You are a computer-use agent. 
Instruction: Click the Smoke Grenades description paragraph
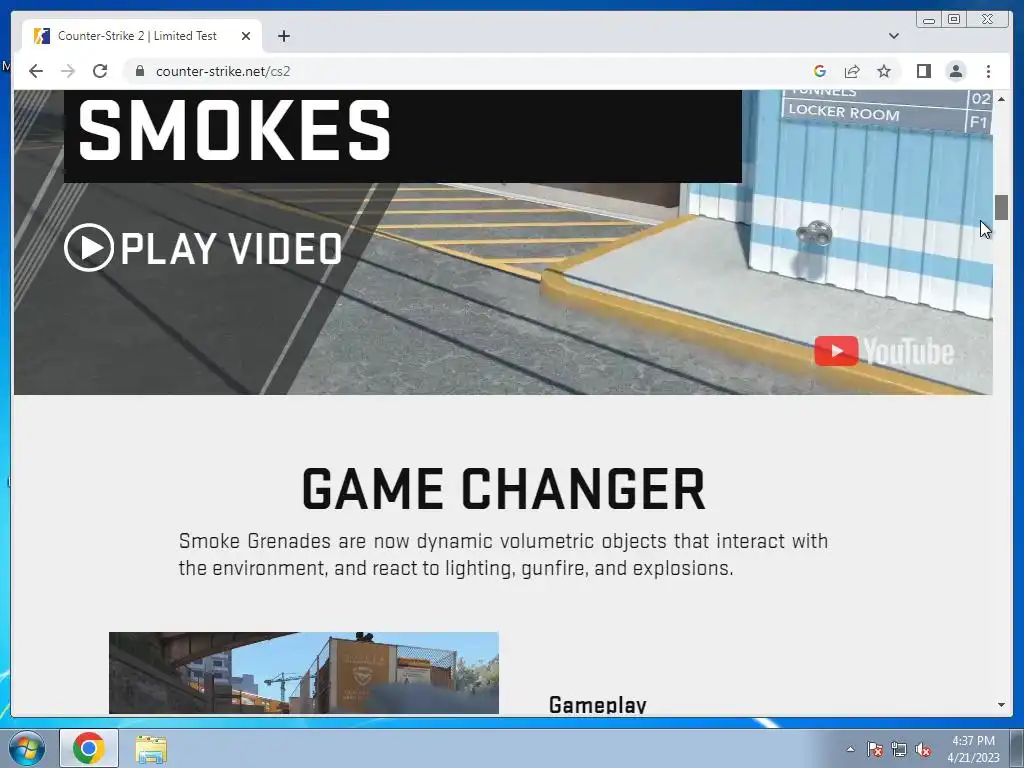(504, 554)
